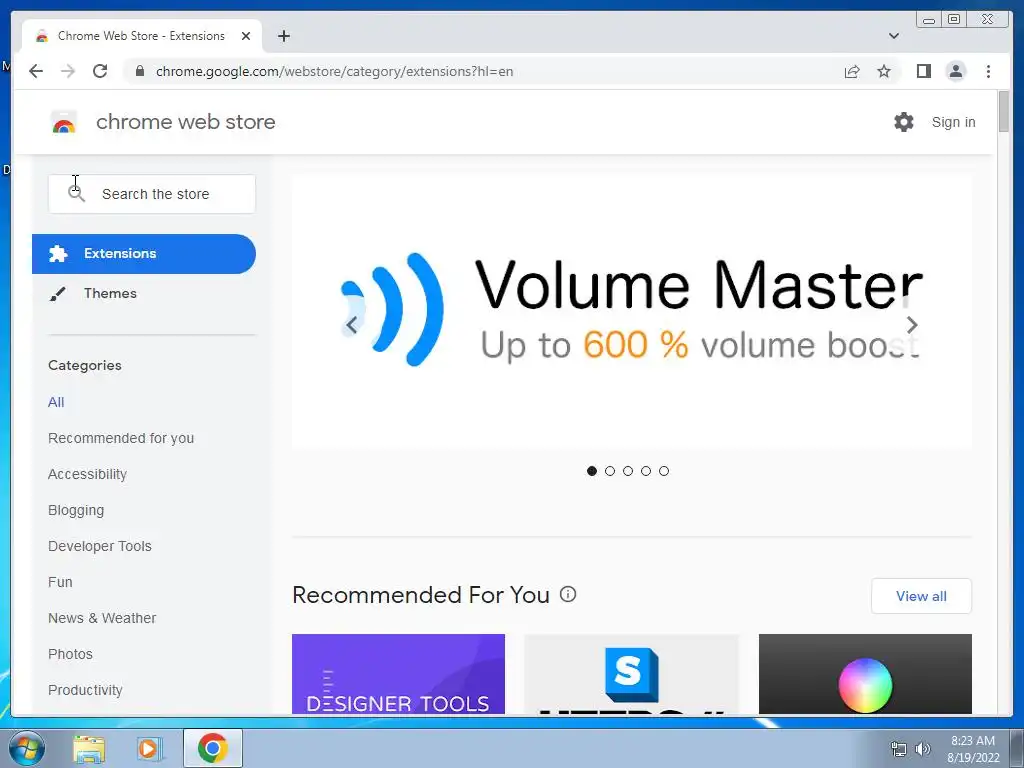
Task: Advance to next carousel slide
Action: 912,325
